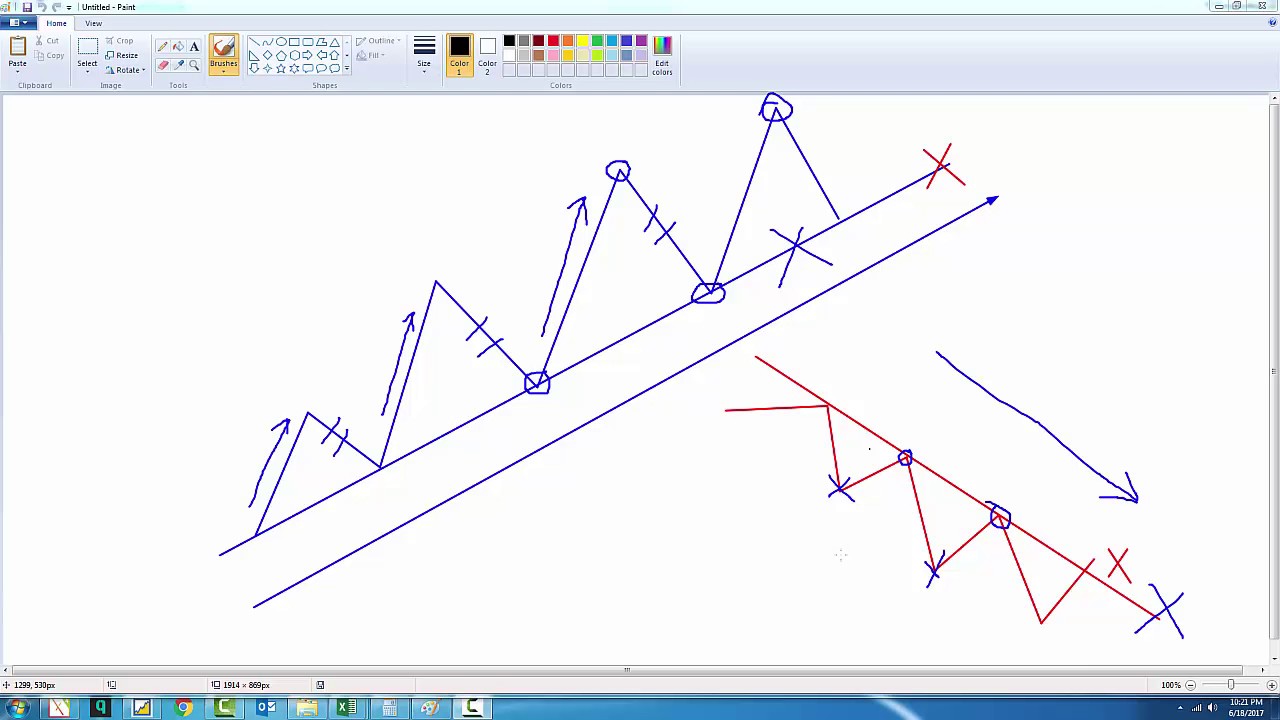The height and width of the screenshot is (720, 1280).
Task: Open the Rotate dropdown
Action: point(125,70)
